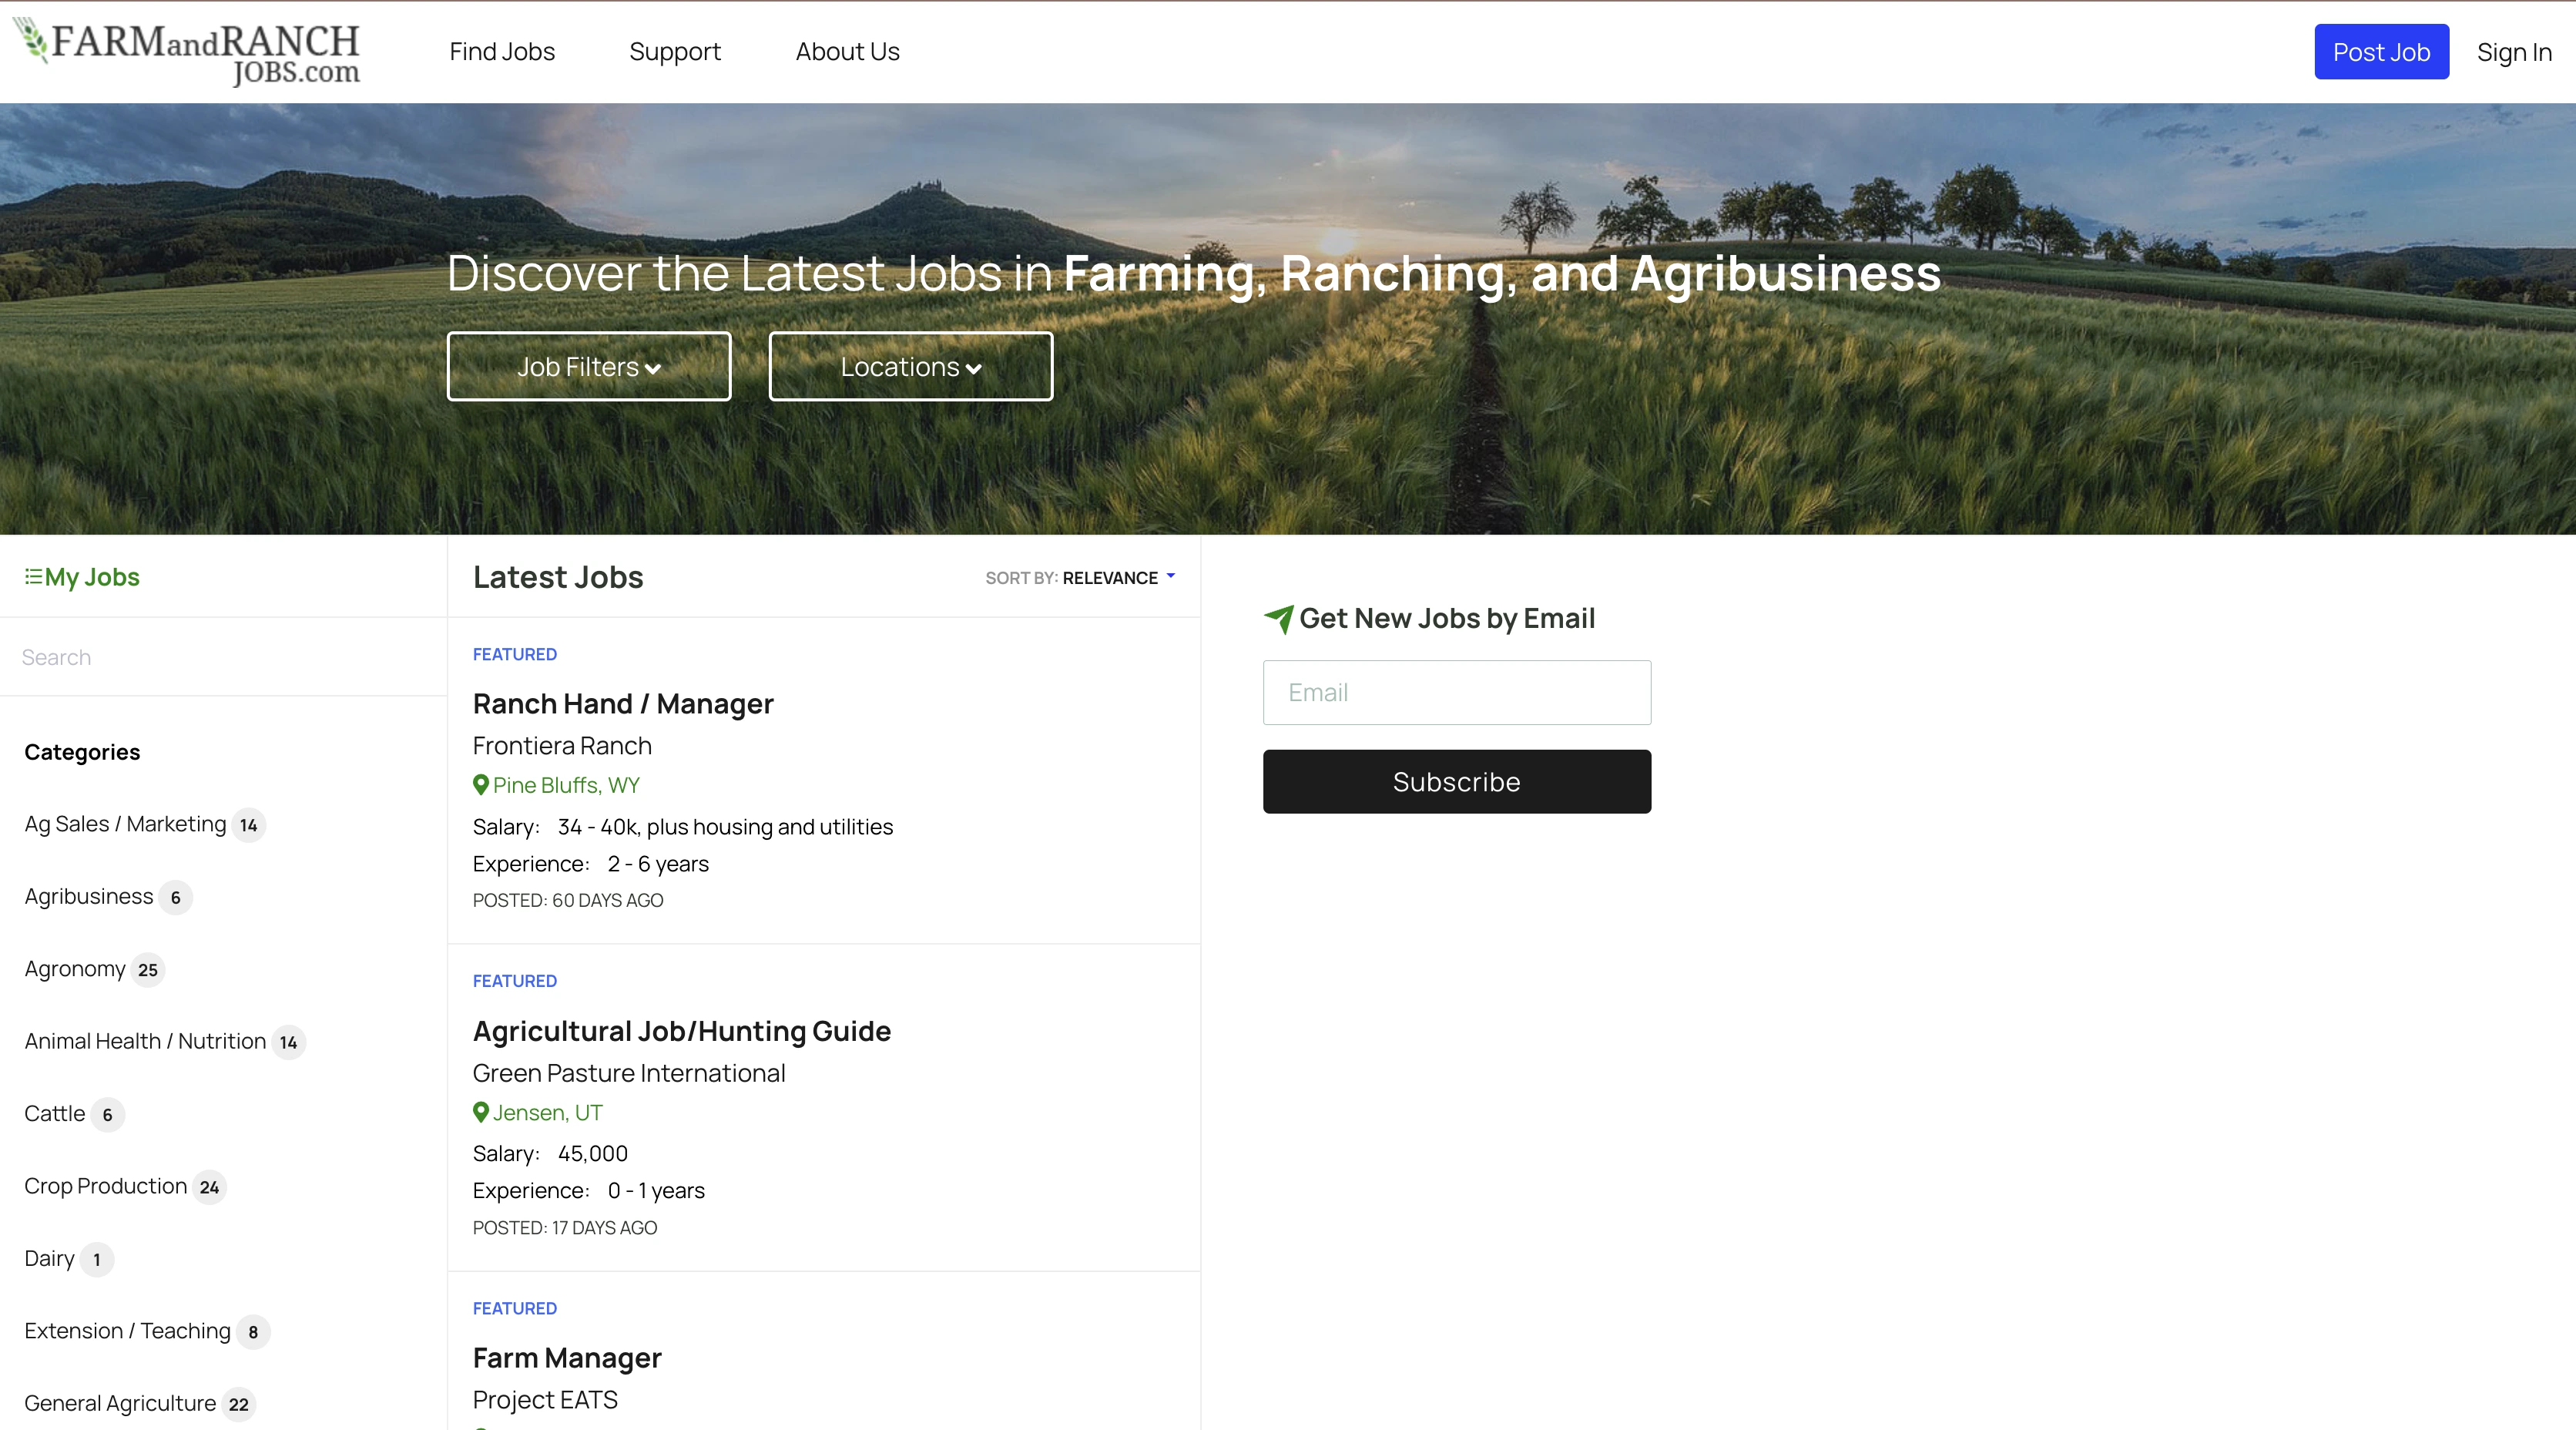The height and width of the screenshot is (1430, 2576).
Task: Go to the Support page
Action: click(675, 52)
